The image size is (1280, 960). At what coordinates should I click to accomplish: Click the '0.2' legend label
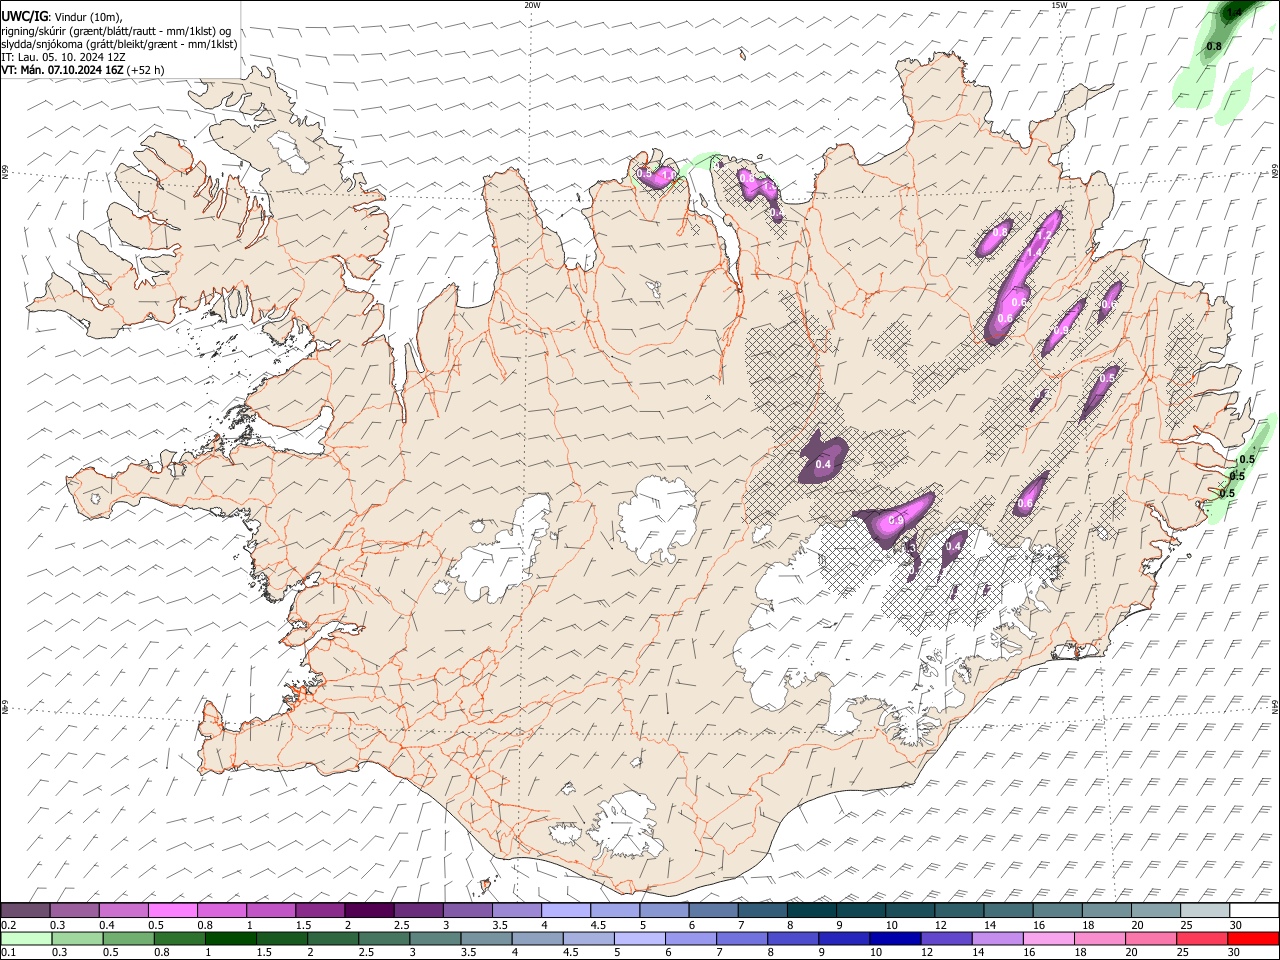point(9,925)
